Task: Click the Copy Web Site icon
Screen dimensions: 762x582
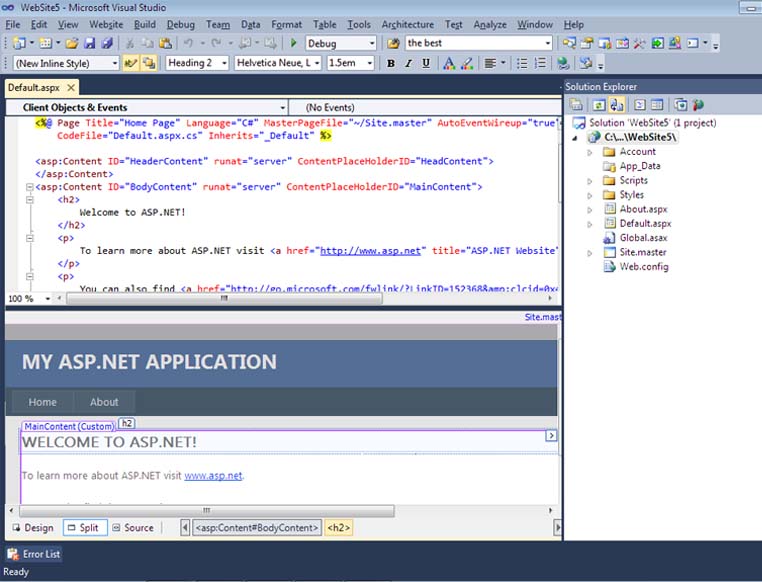Action: pyautogui.click(x=680, y=104)
